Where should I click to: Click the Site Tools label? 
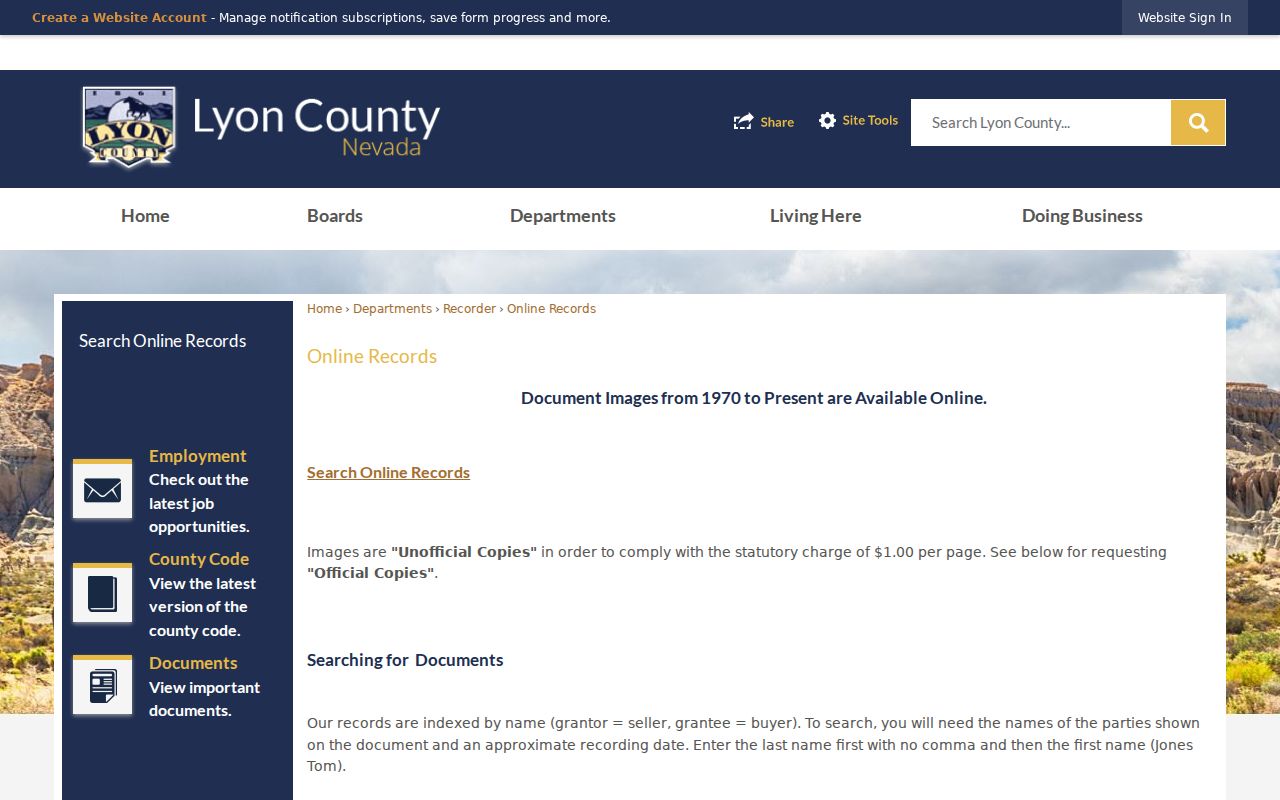(x=870, y=120)
